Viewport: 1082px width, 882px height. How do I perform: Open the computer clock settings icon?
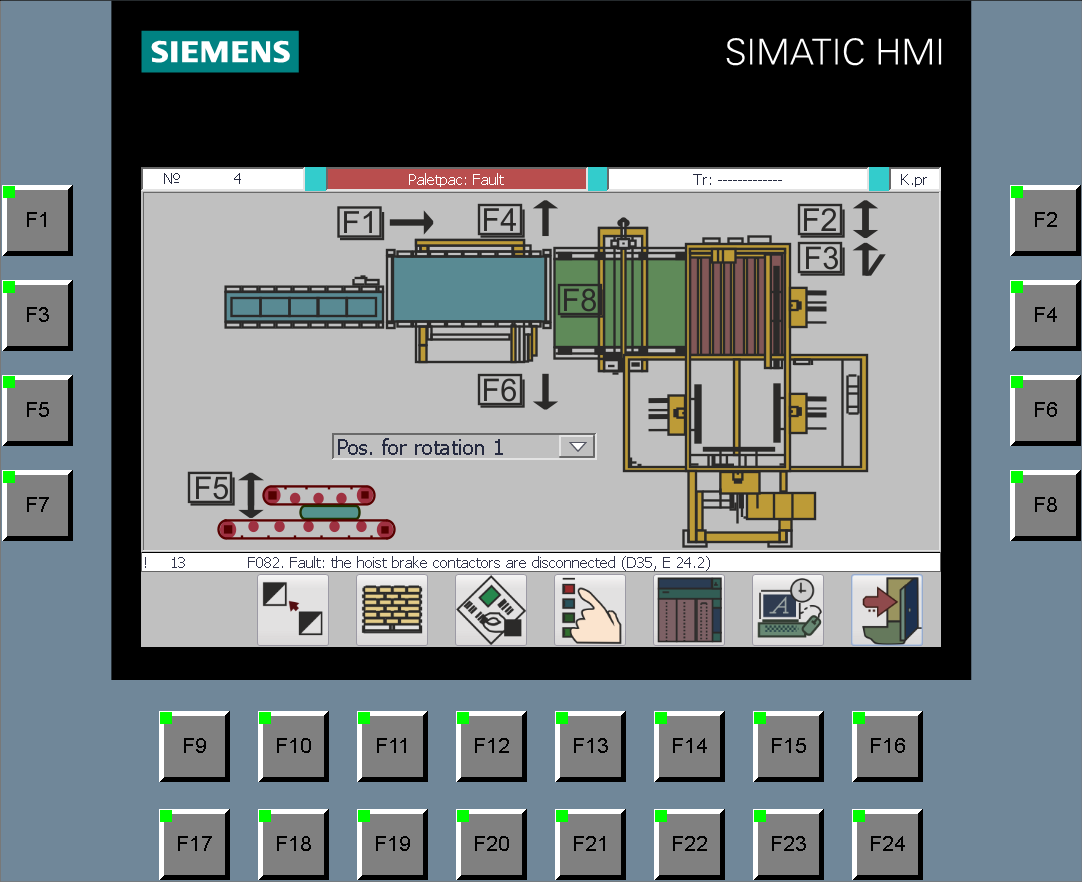(788, 610)
